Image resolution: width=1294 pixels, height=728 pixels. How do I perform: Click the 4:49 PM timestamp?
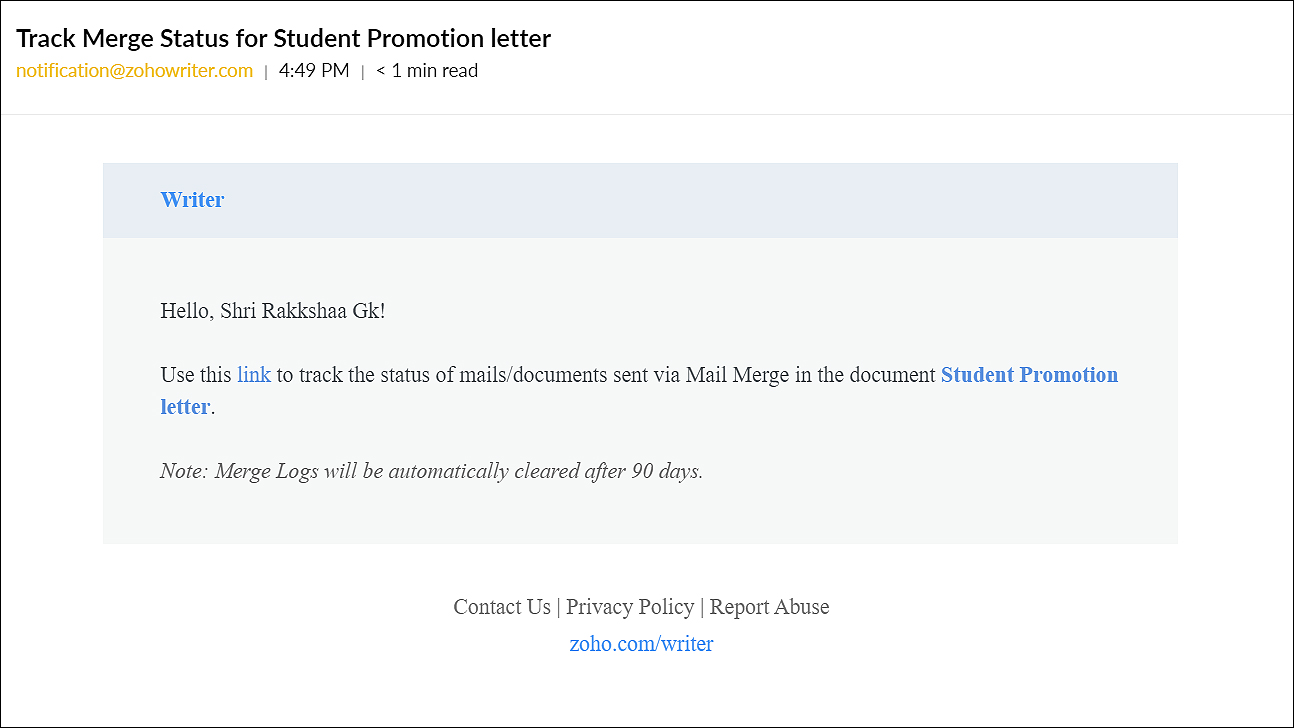click(314, 71)
